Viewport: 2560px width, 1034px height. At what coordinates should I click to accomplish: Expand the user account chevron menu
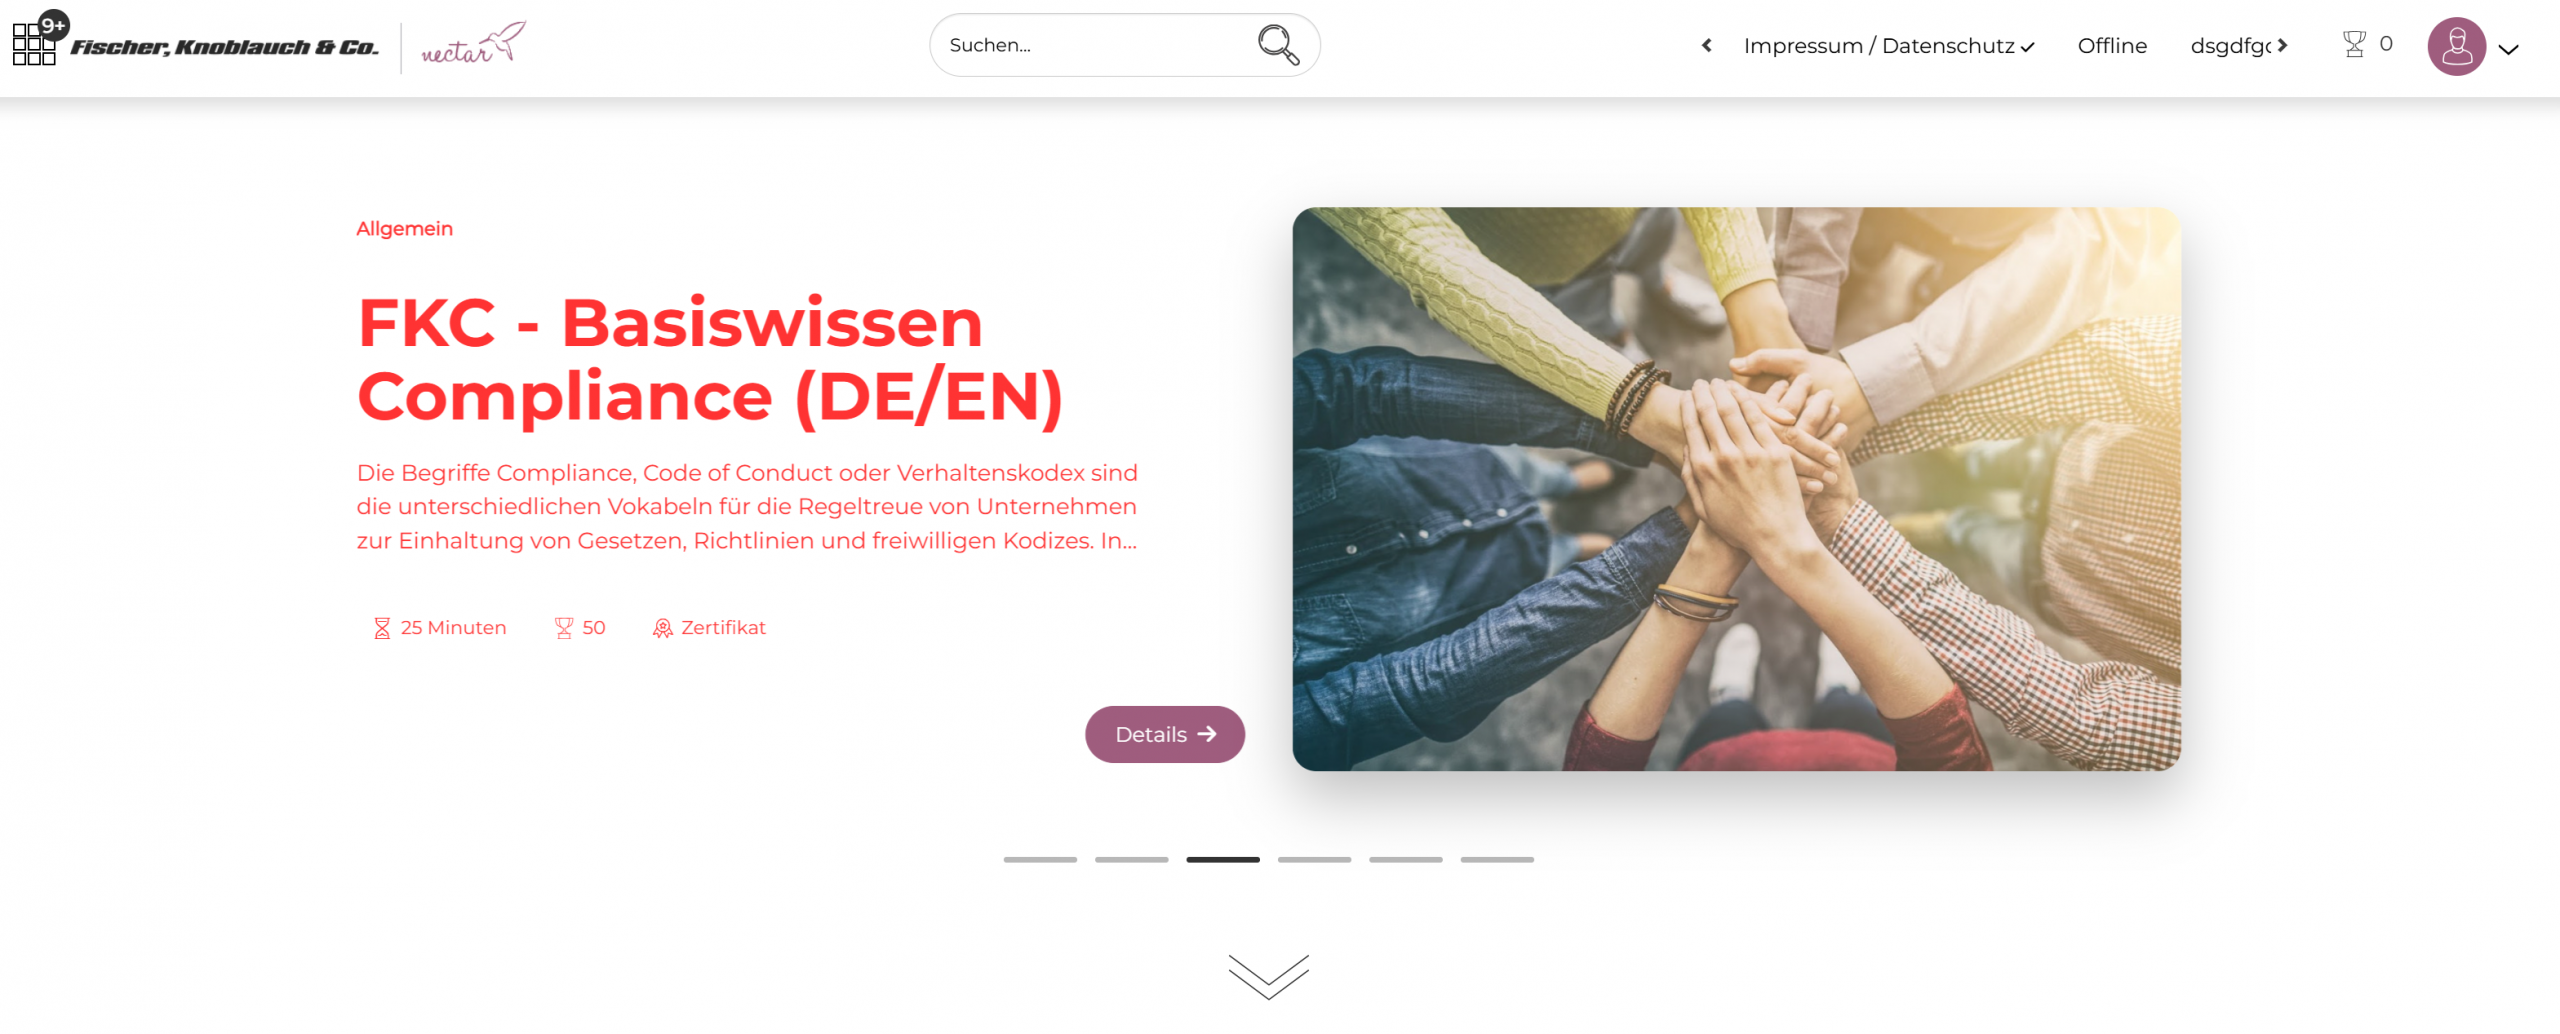(2508, 49)
